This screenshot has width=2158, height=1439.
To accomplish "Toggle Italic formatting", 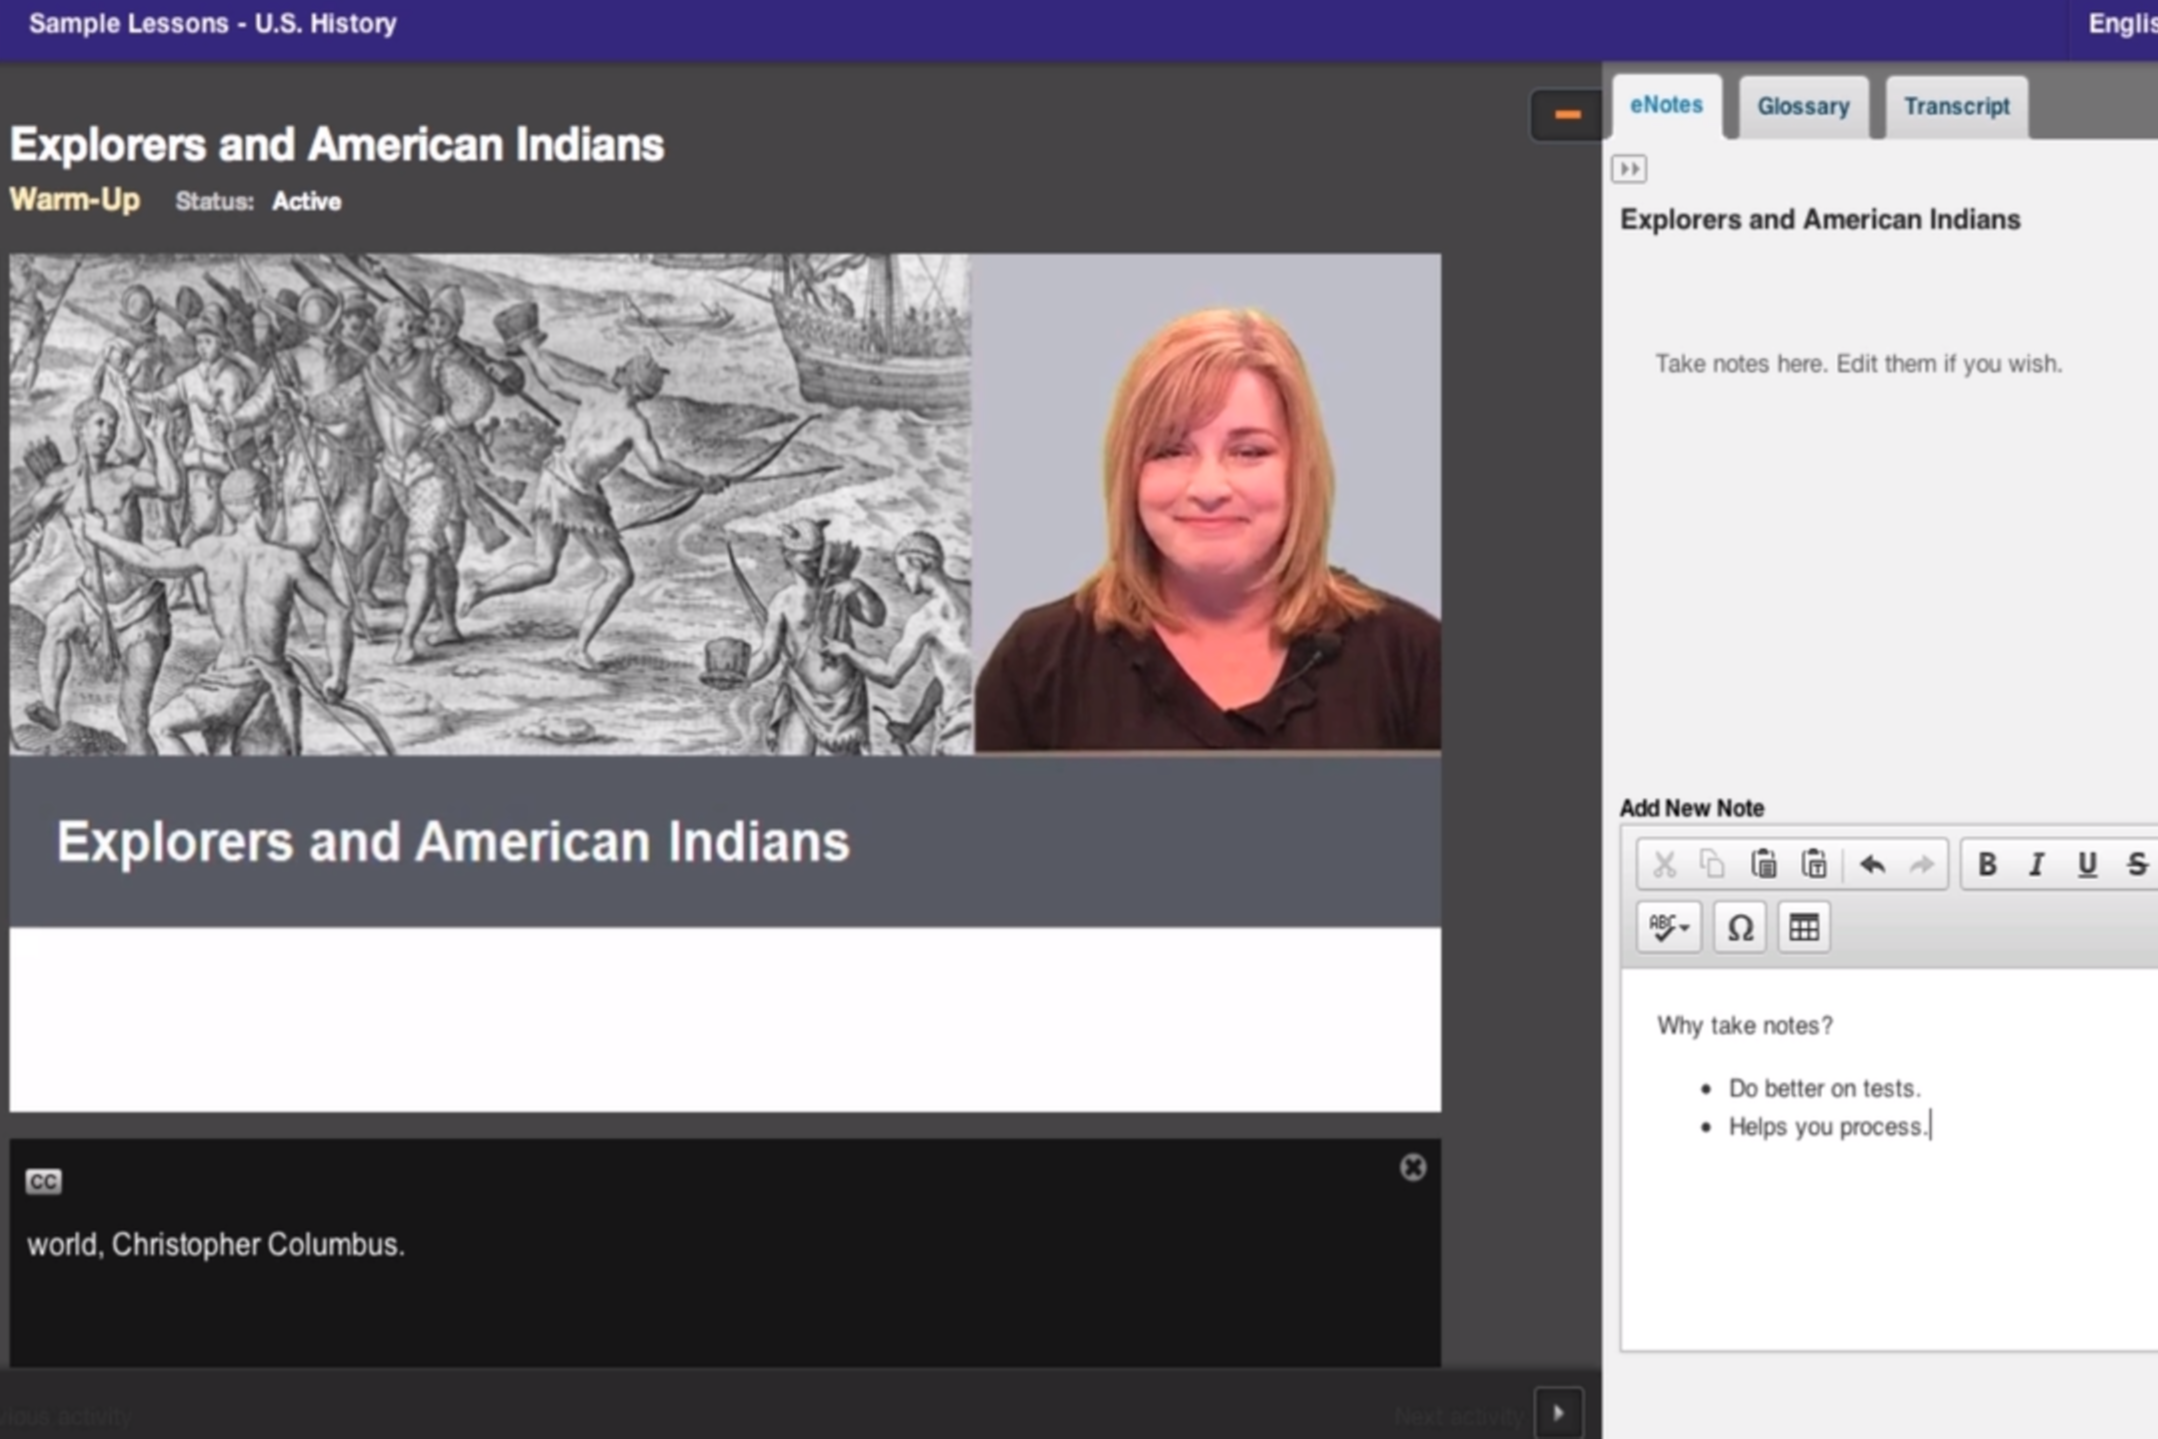I will [x=2036, y=864].
